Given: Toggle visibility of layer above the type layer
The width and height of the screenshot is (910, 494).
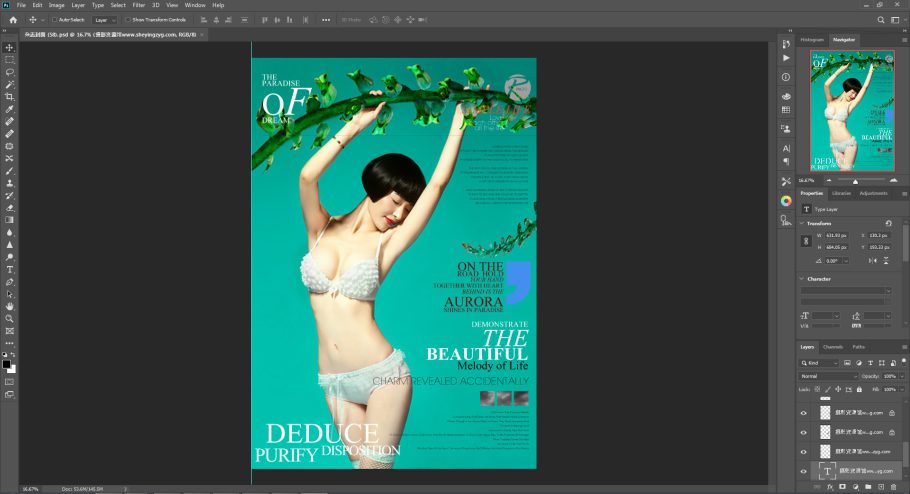Looking at the screenshot, I should coord(804,452).
